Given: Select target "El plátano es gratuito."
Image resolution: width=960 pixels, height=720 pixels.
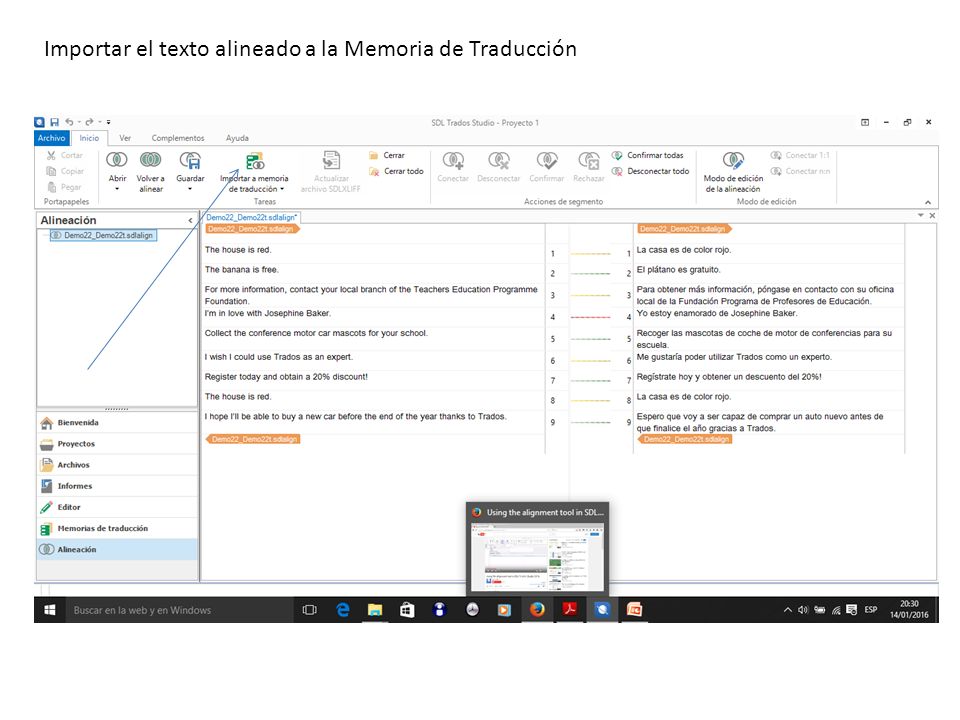Looking at the screenshot, I should click(x=678, y=269).
